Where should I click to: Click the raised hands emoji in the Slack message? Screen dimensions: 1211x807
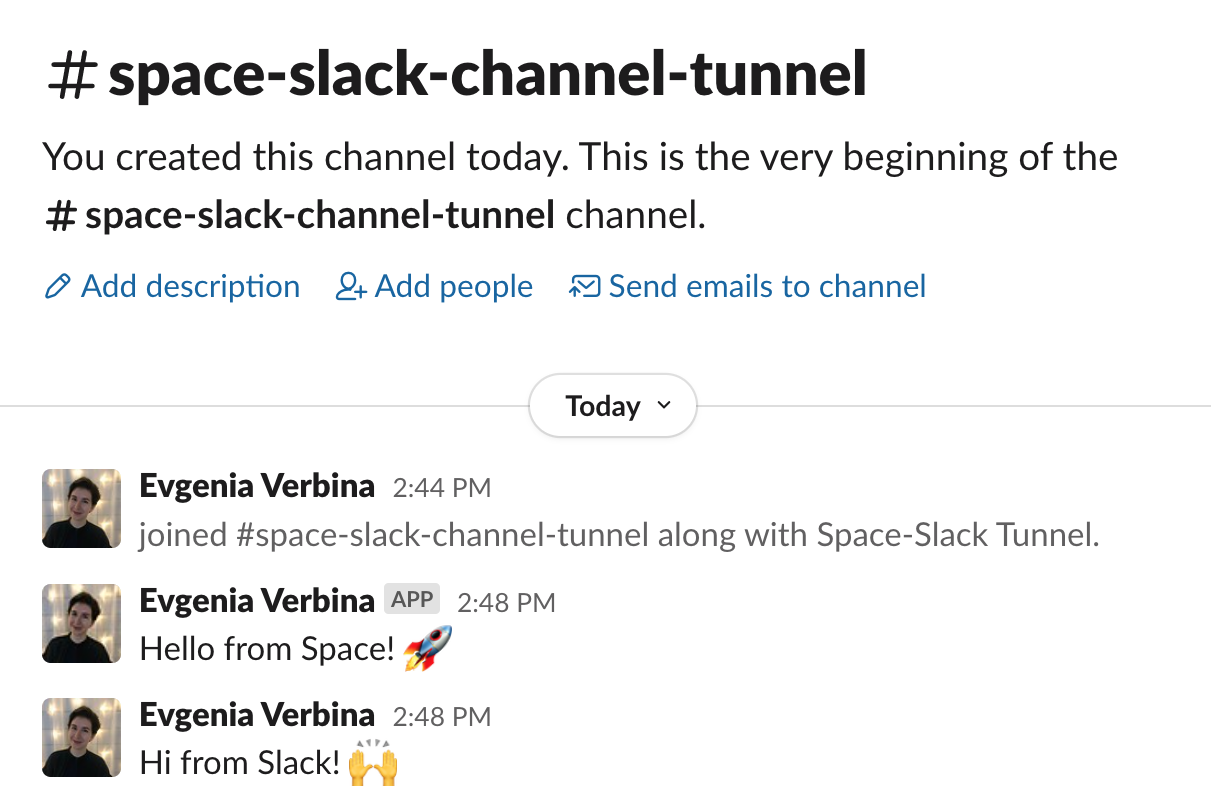coord(373,763)
